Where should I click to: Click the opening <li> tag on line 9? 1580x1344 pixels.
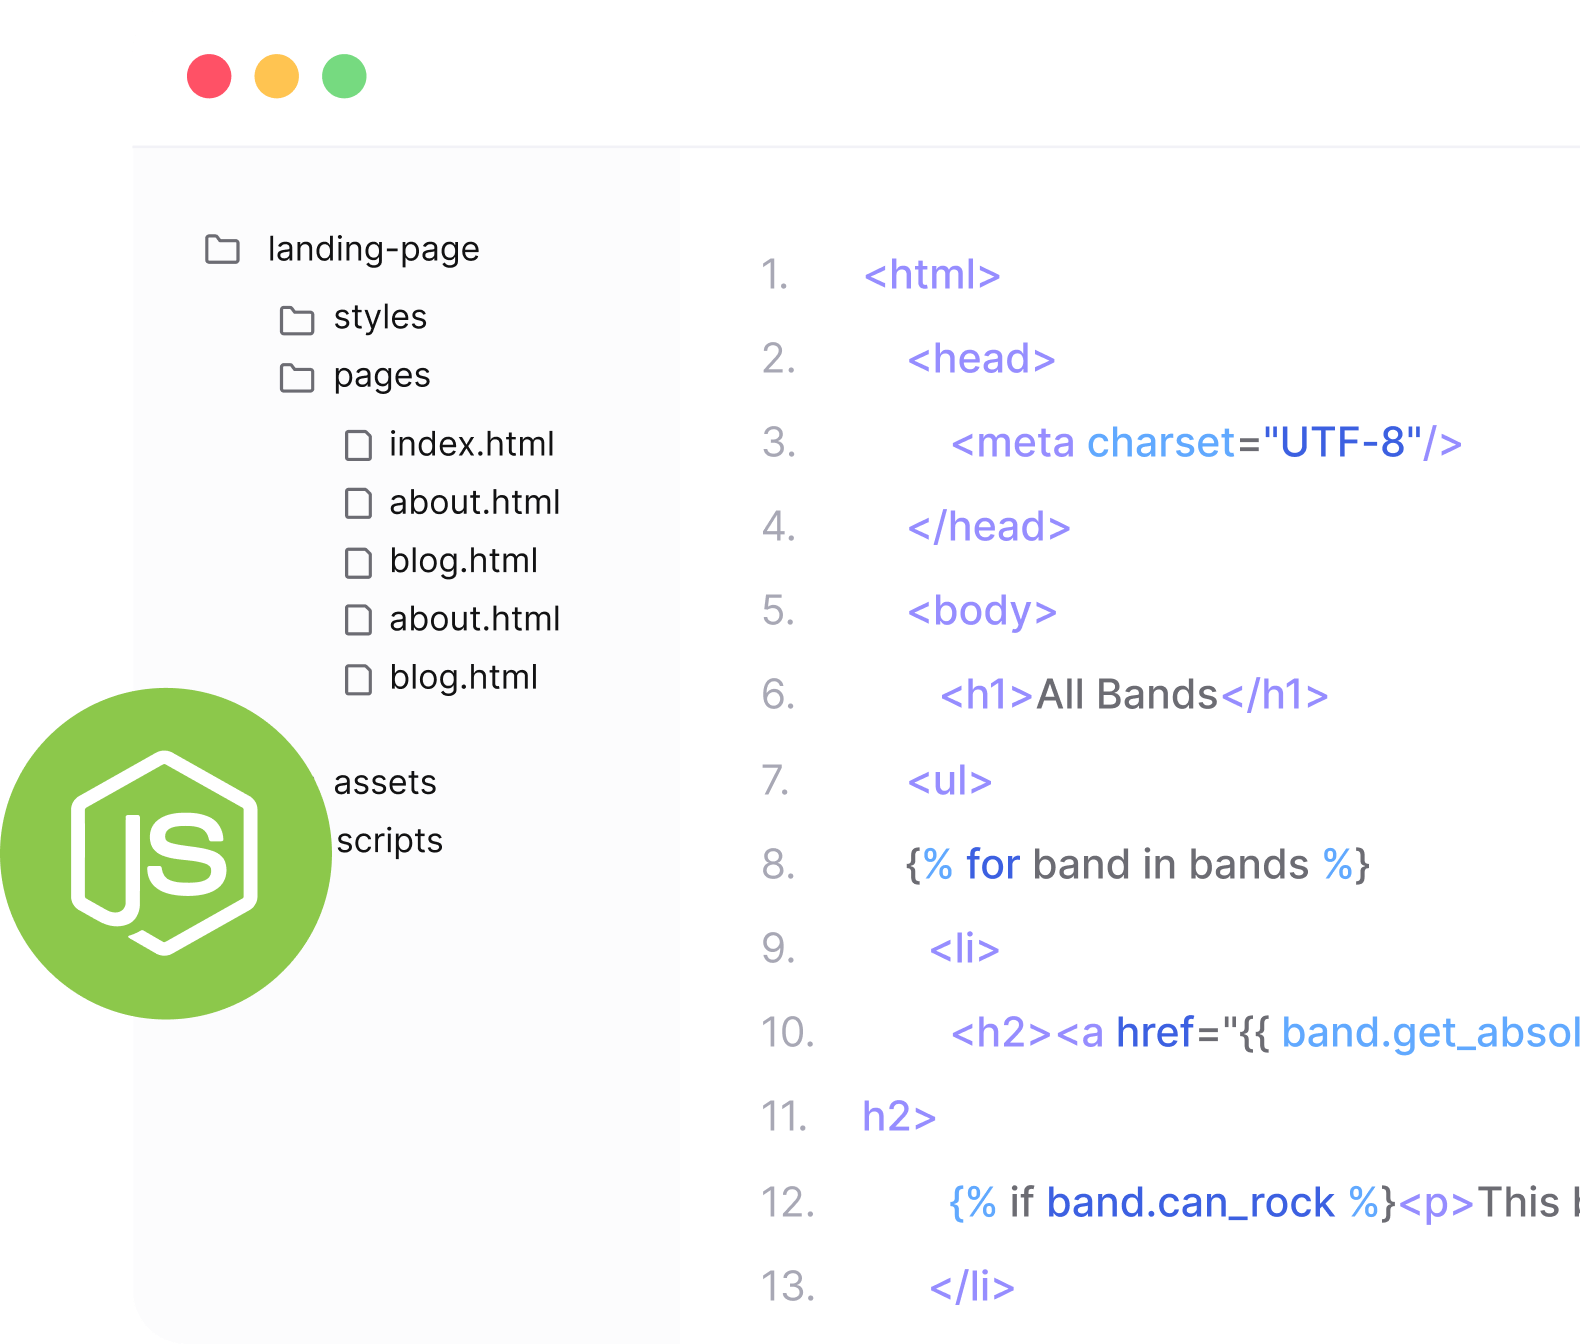coord(965,949)
